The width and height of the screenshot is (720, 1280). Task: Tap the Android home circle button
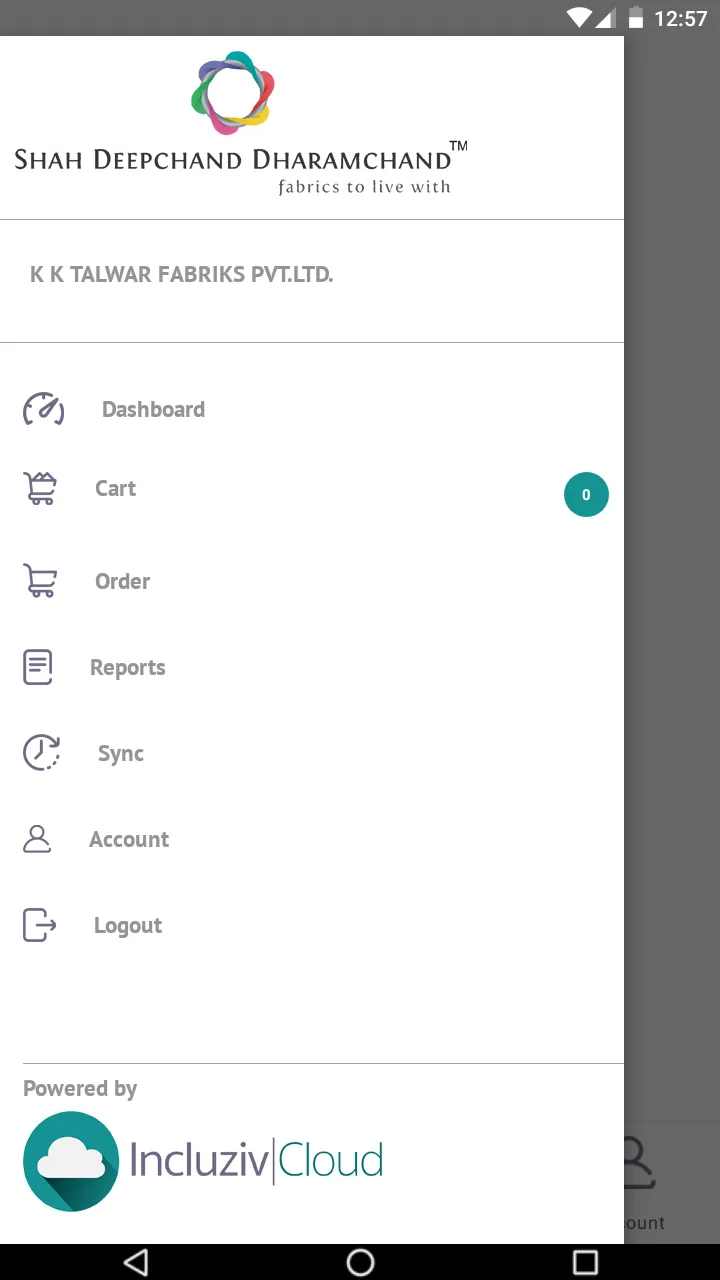[x=360, y=1262]
